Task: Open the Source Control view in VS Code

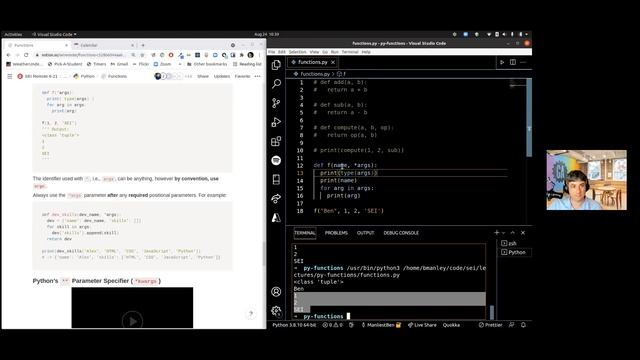Action: pyautogui.click(x=276, y=103)
